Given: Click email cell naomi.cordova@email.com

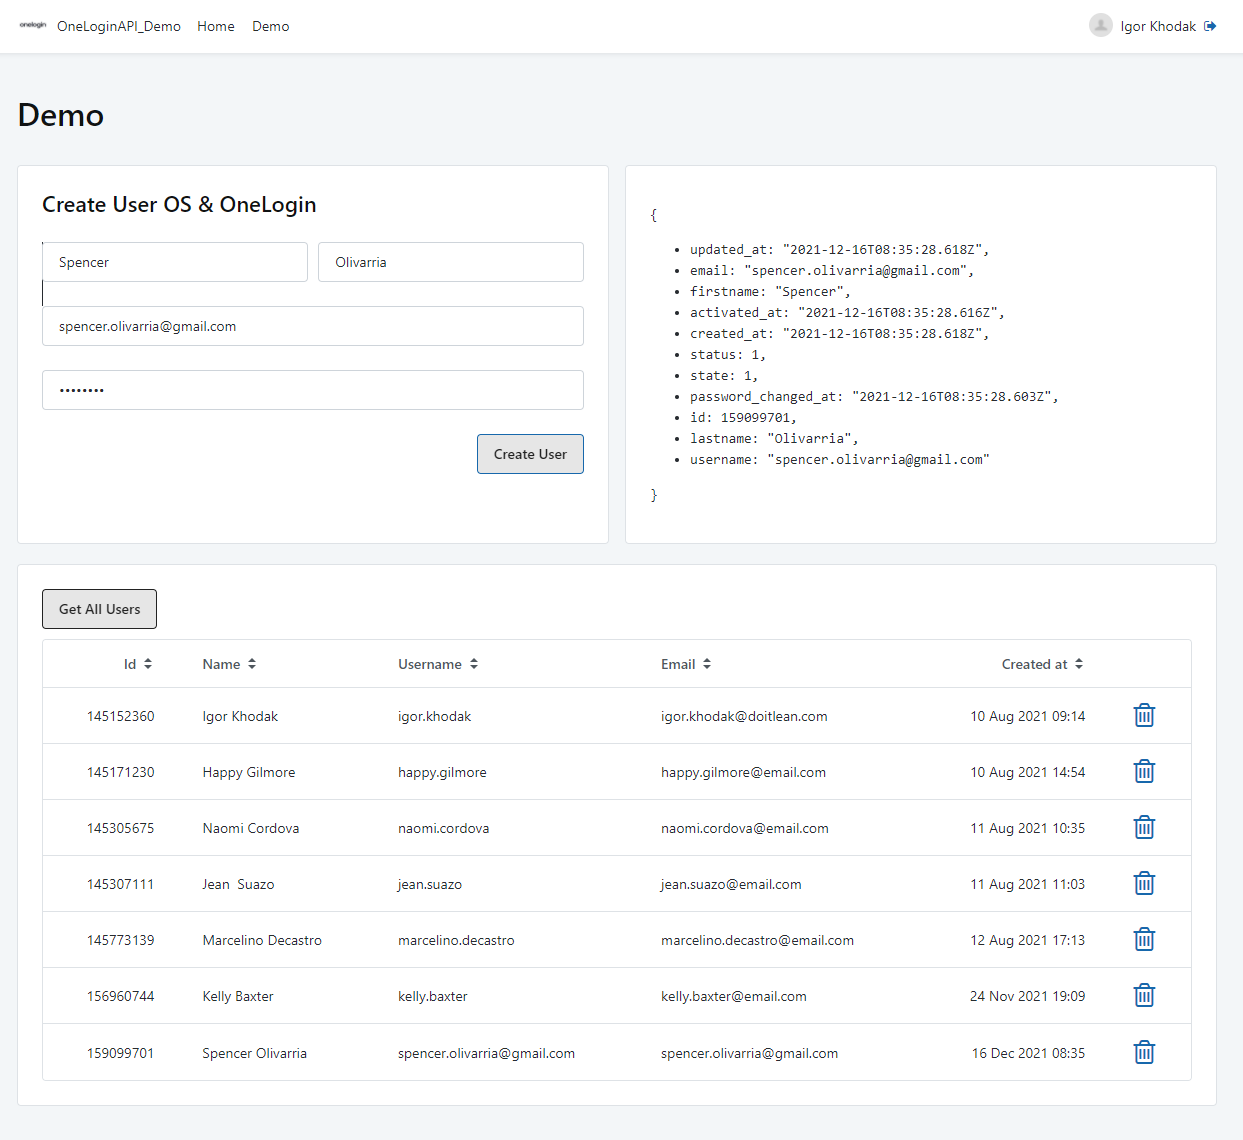Looking at the screenshot, I should 745,828.
